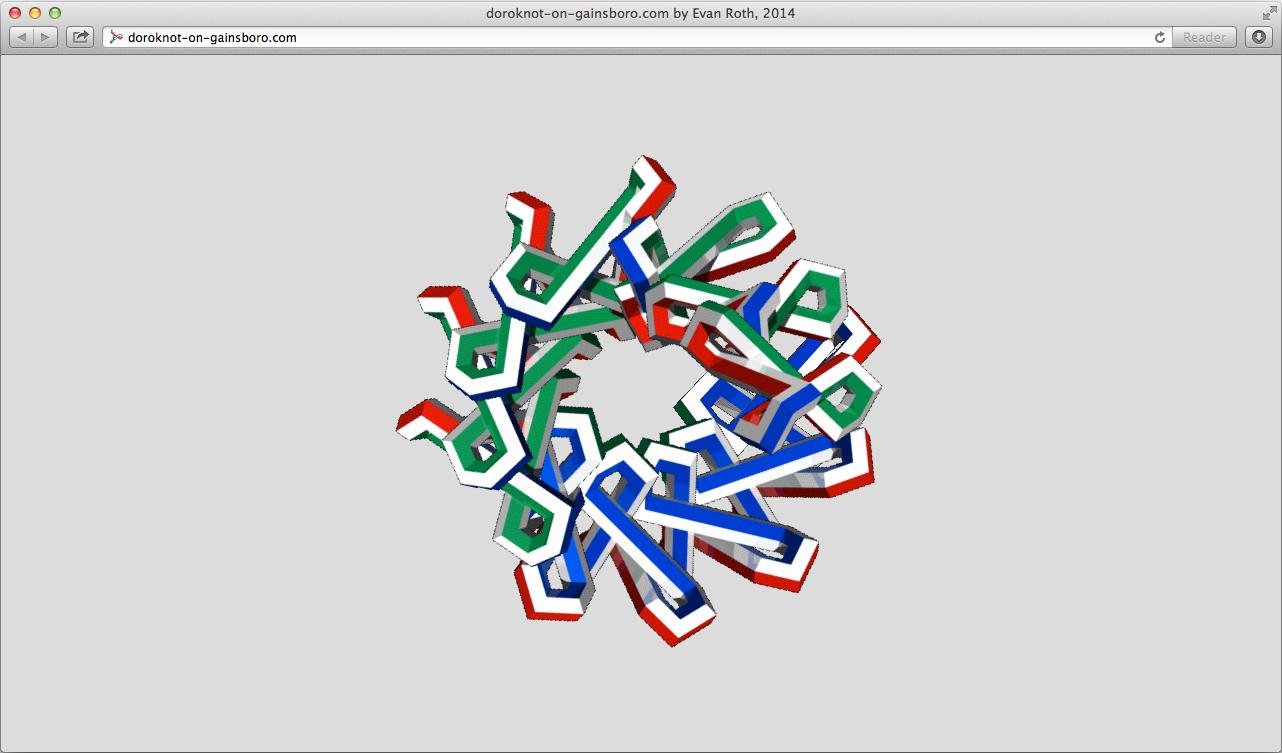Enter full screen with the corner arrows
The width and height of the screenshot is (1282, 753).
1269,13
